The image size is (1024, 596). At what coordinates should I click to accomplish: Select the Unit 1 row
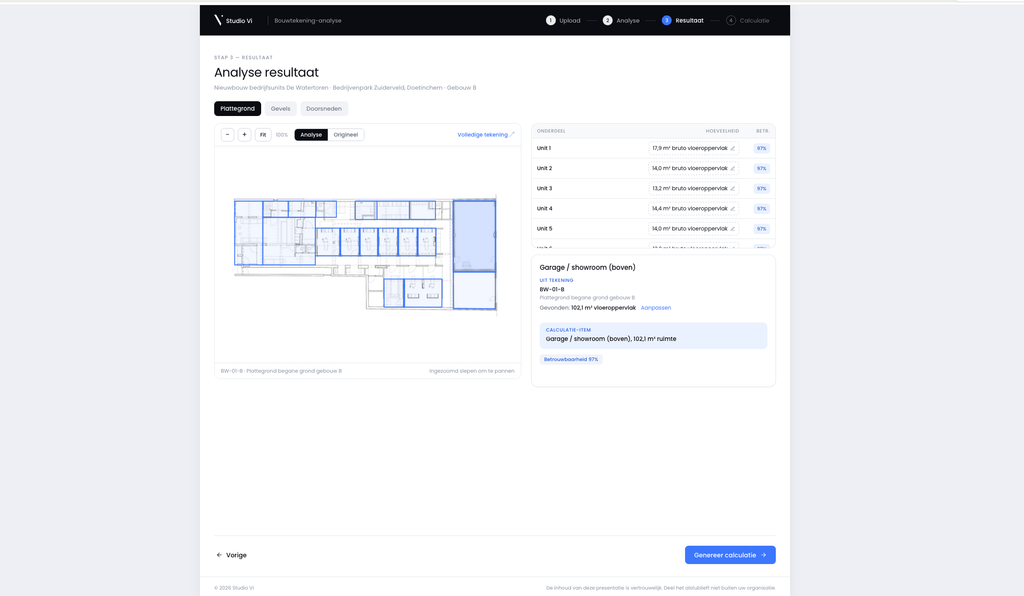[x=653, y=148]
